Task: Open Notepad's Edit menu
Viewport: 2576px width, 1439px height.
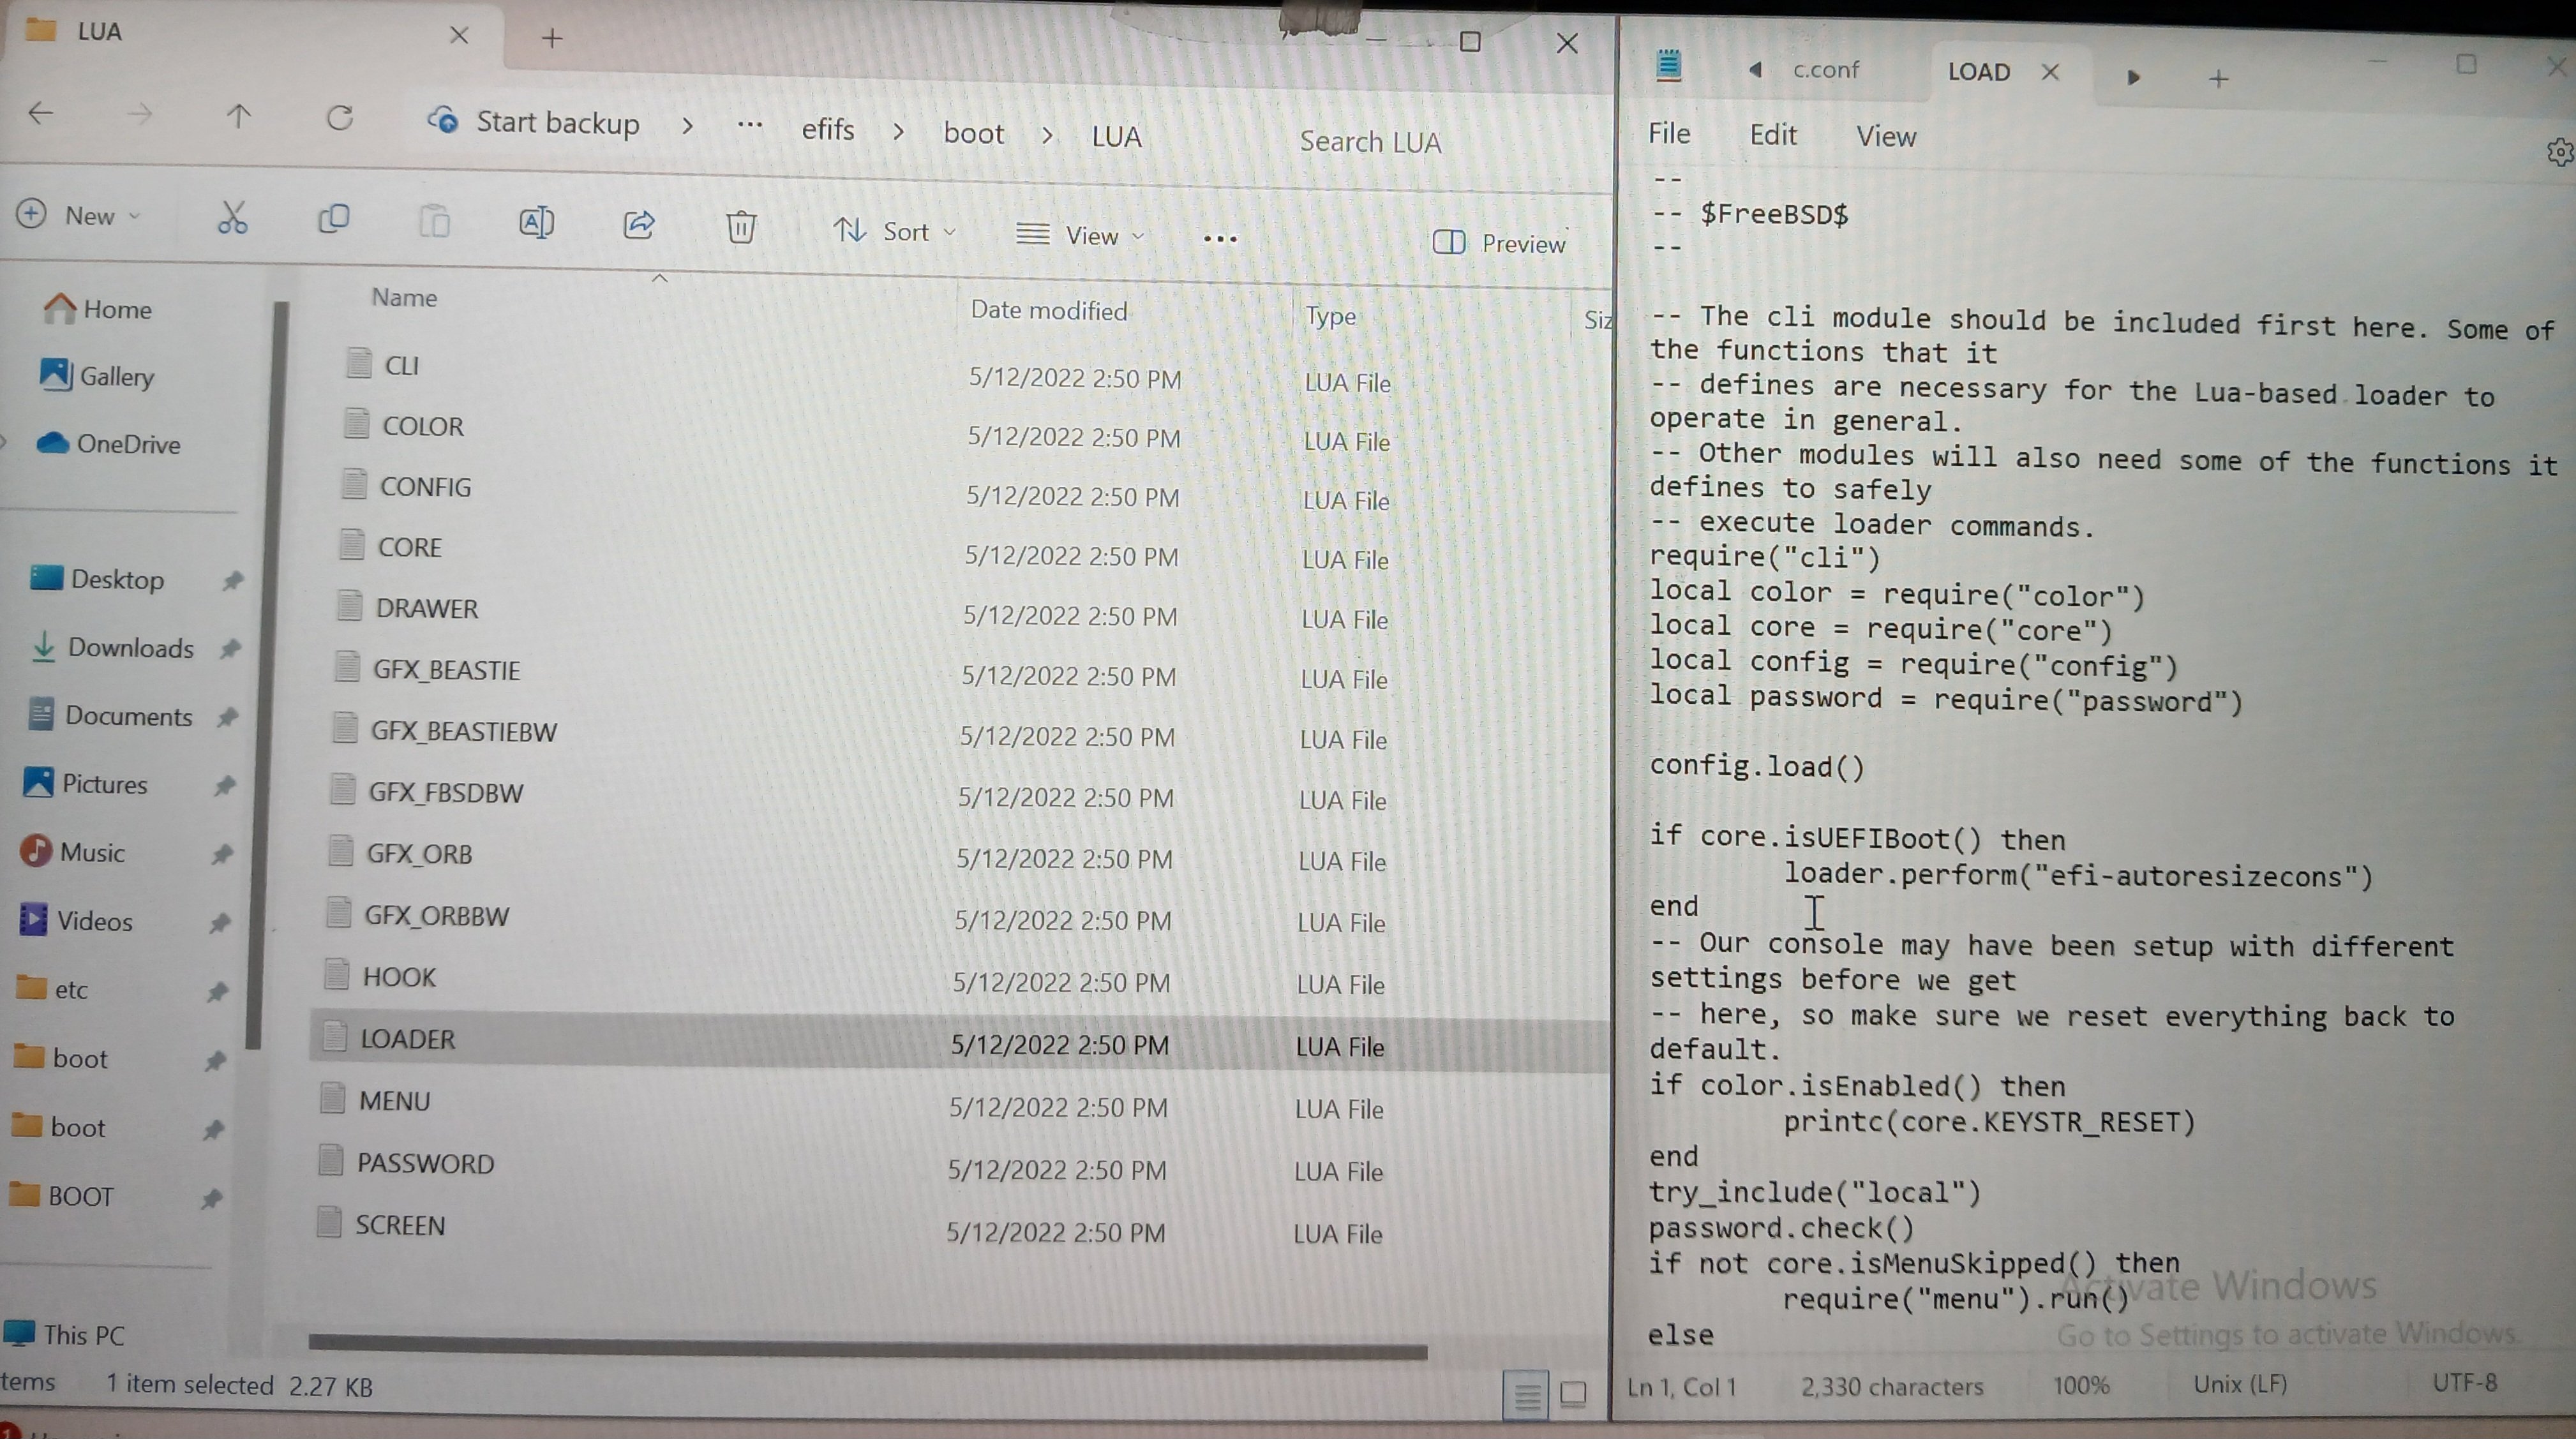Action: [x=1772, y=135]
